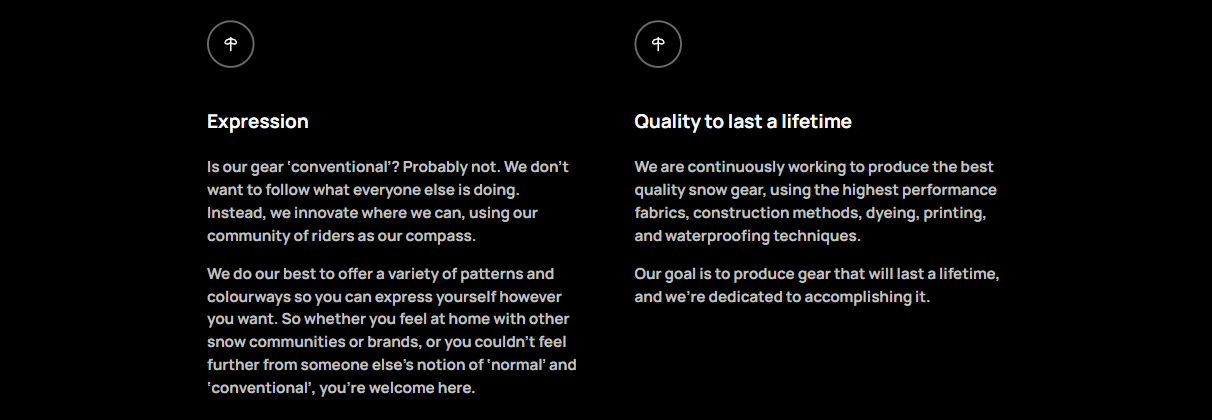Viewport: 1212px width, 420px height.
Task: Click the paragraph starting Is our gear
Action: pos(388,201)
